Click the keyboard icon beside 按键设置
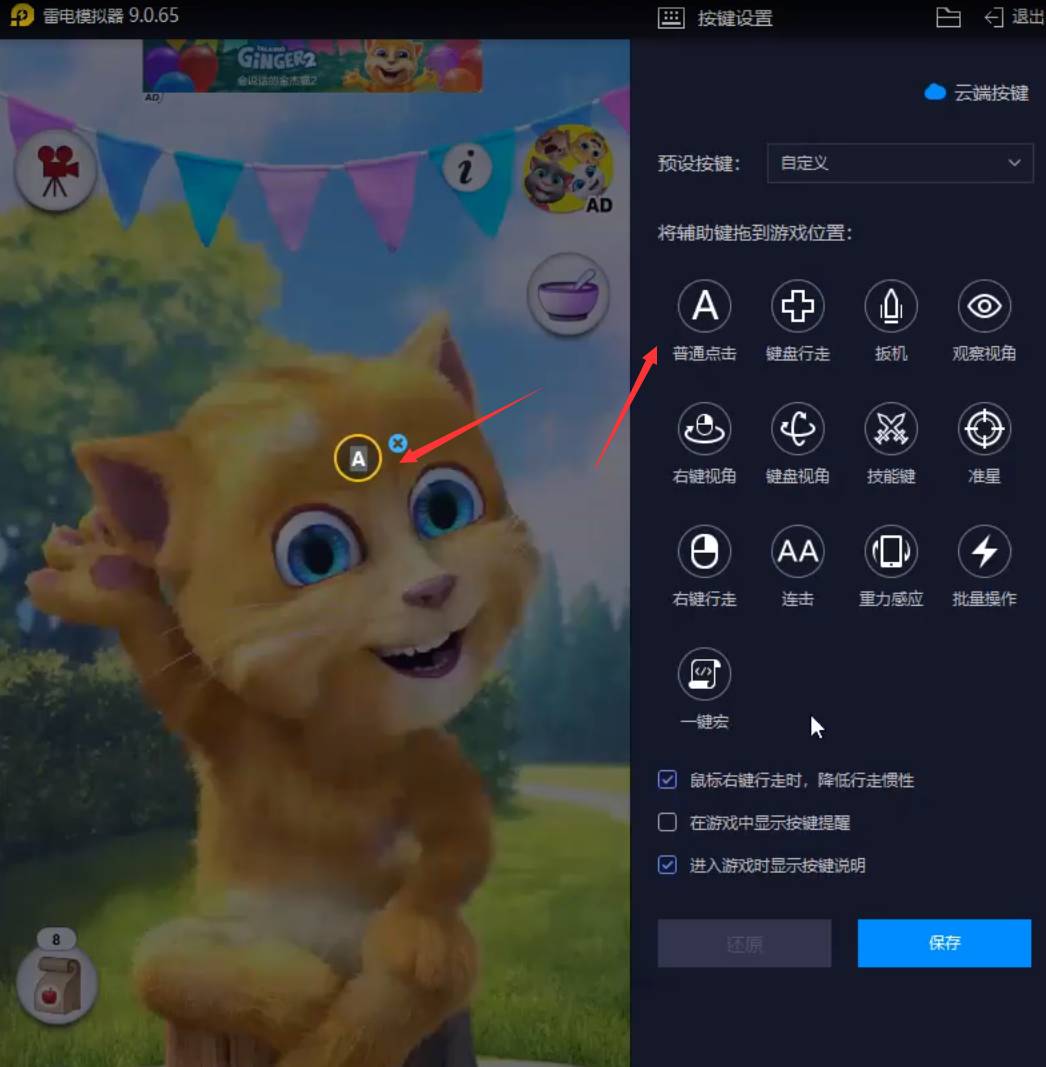 [671, 18]
